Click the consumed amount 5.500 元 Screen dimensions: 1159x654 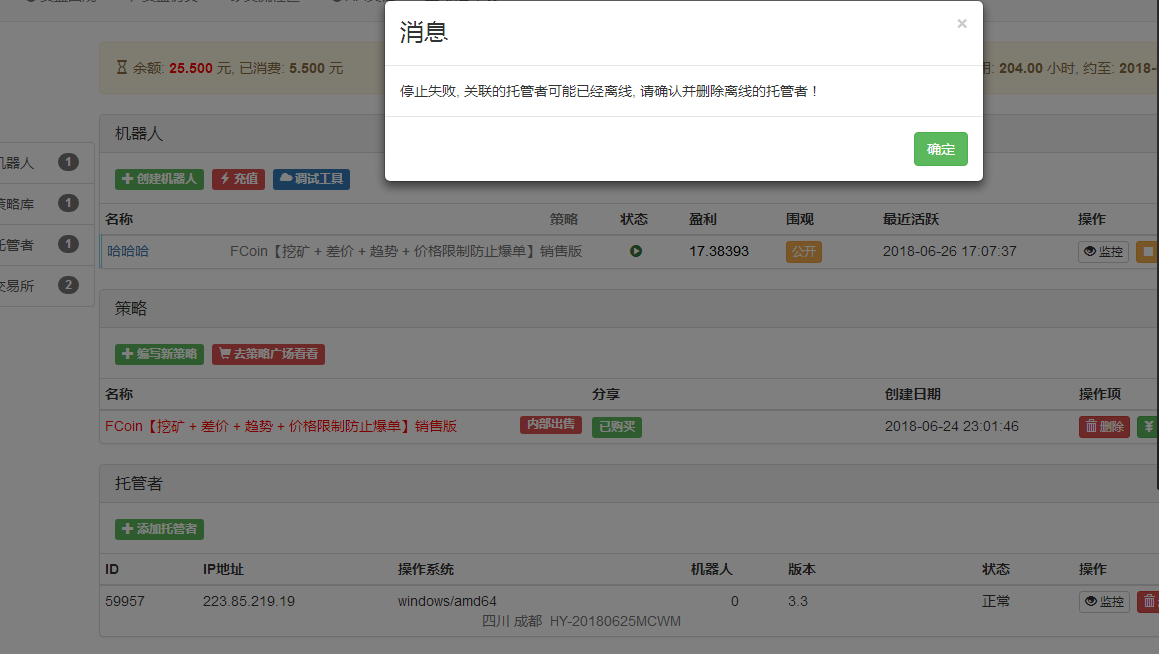(x=316, y=68)
